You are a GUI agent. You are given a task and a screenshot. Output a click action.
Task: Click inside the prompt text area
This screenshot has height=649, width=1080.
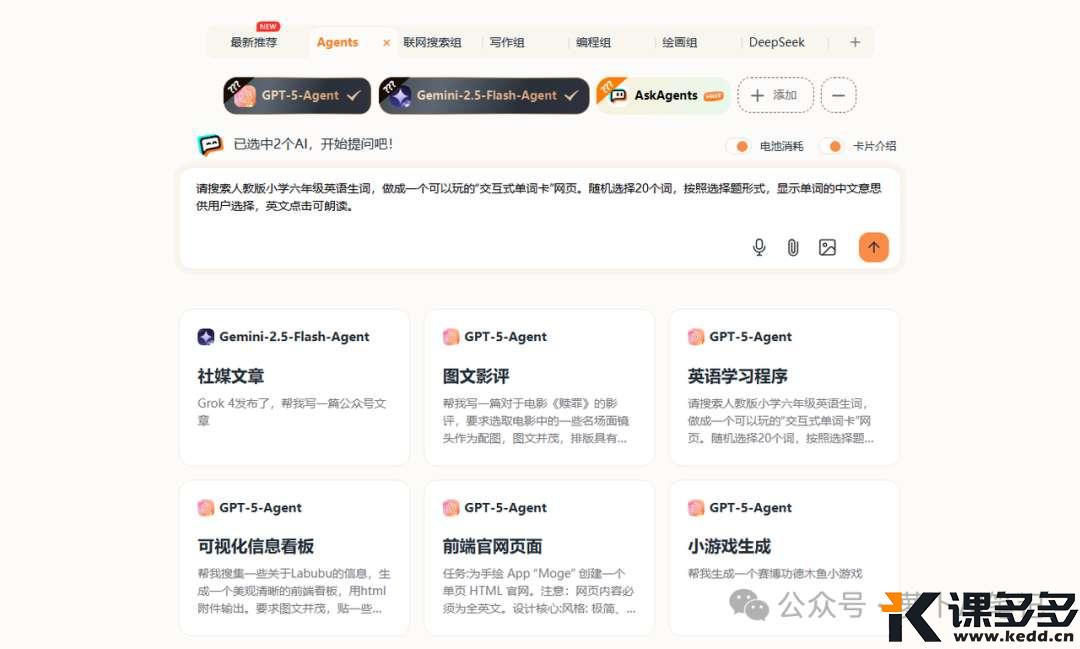coord(539,218)
